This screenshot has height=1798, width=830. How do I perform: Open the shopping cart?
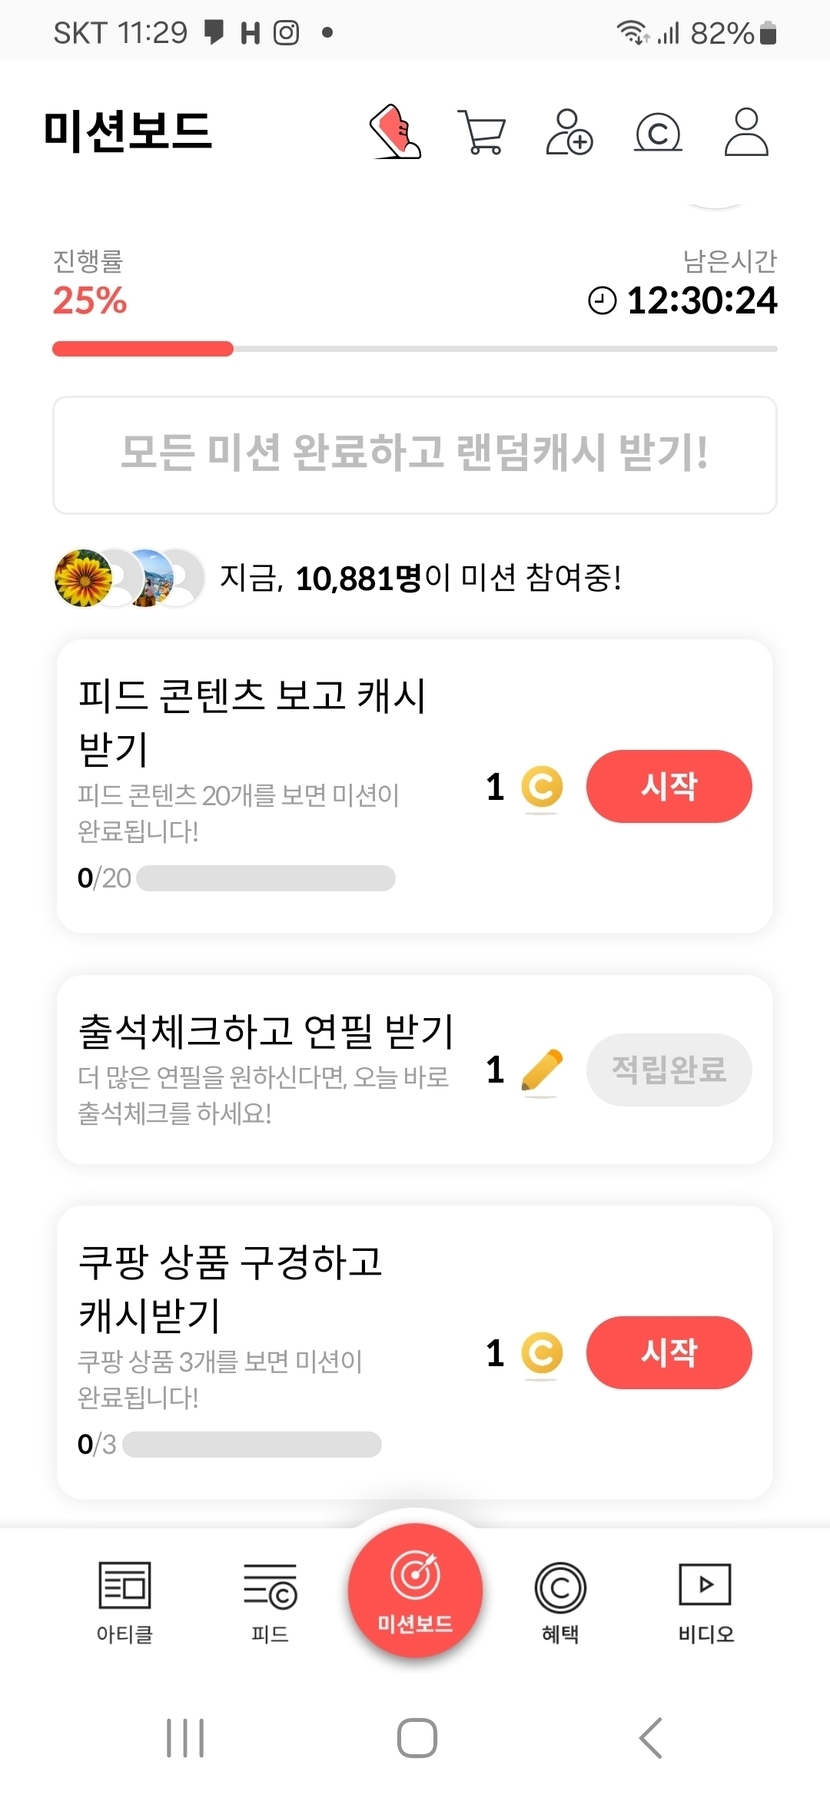pyautogui.click(x=482, y=132)
